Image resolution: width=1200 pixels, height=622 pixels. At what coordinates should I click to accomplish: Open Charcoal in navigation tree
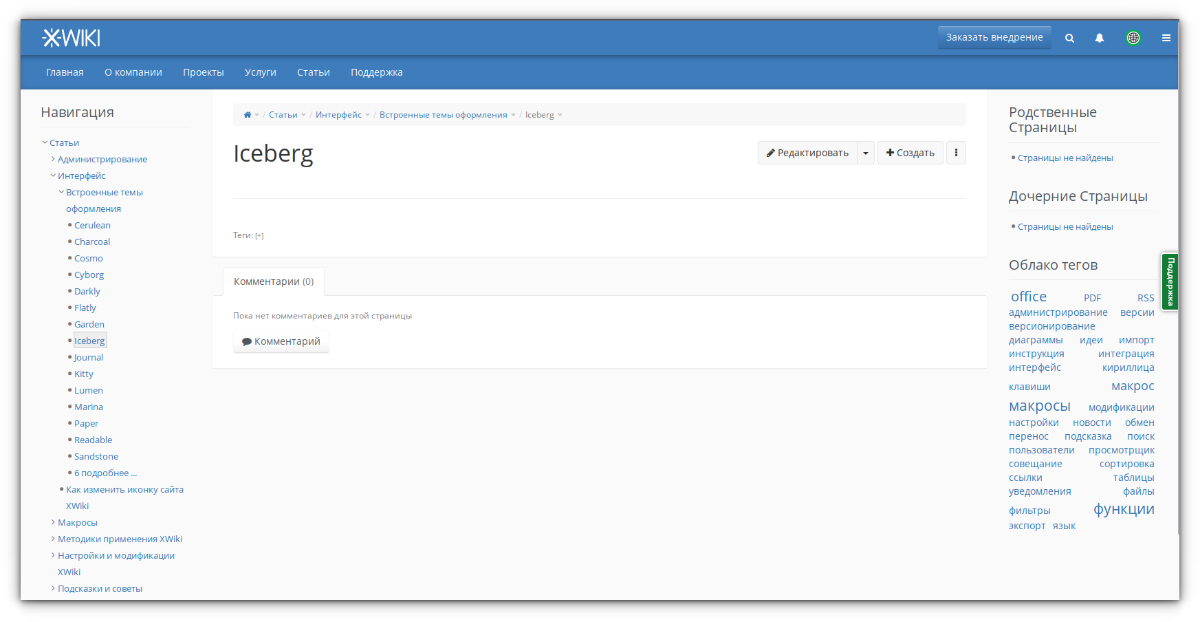[x=92, y=242]
